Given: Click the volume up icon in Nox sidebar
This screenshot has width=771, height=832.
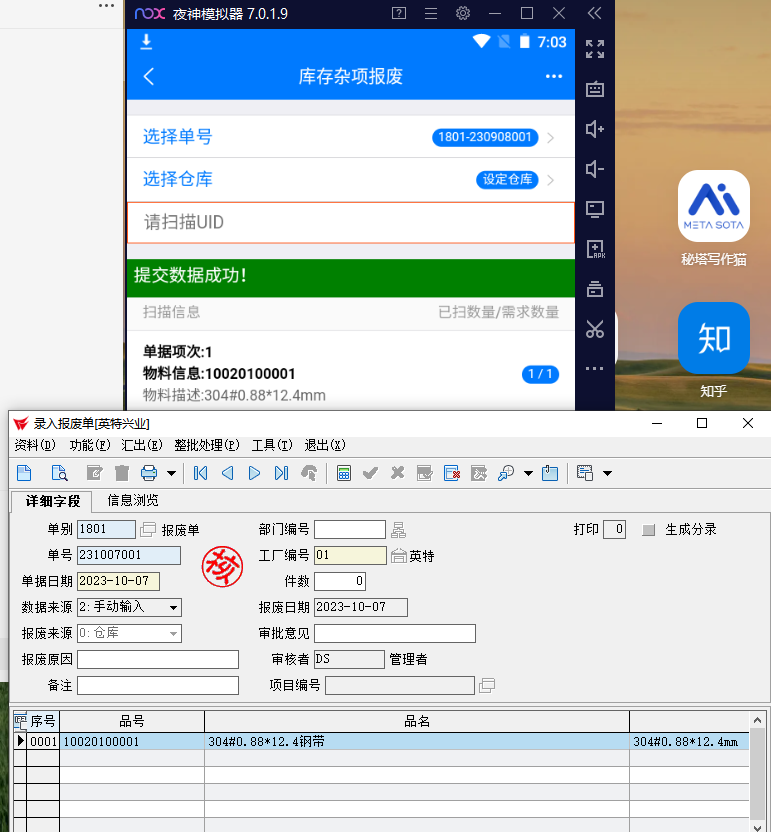Looking at the screenshot, I should click(595, 128).
